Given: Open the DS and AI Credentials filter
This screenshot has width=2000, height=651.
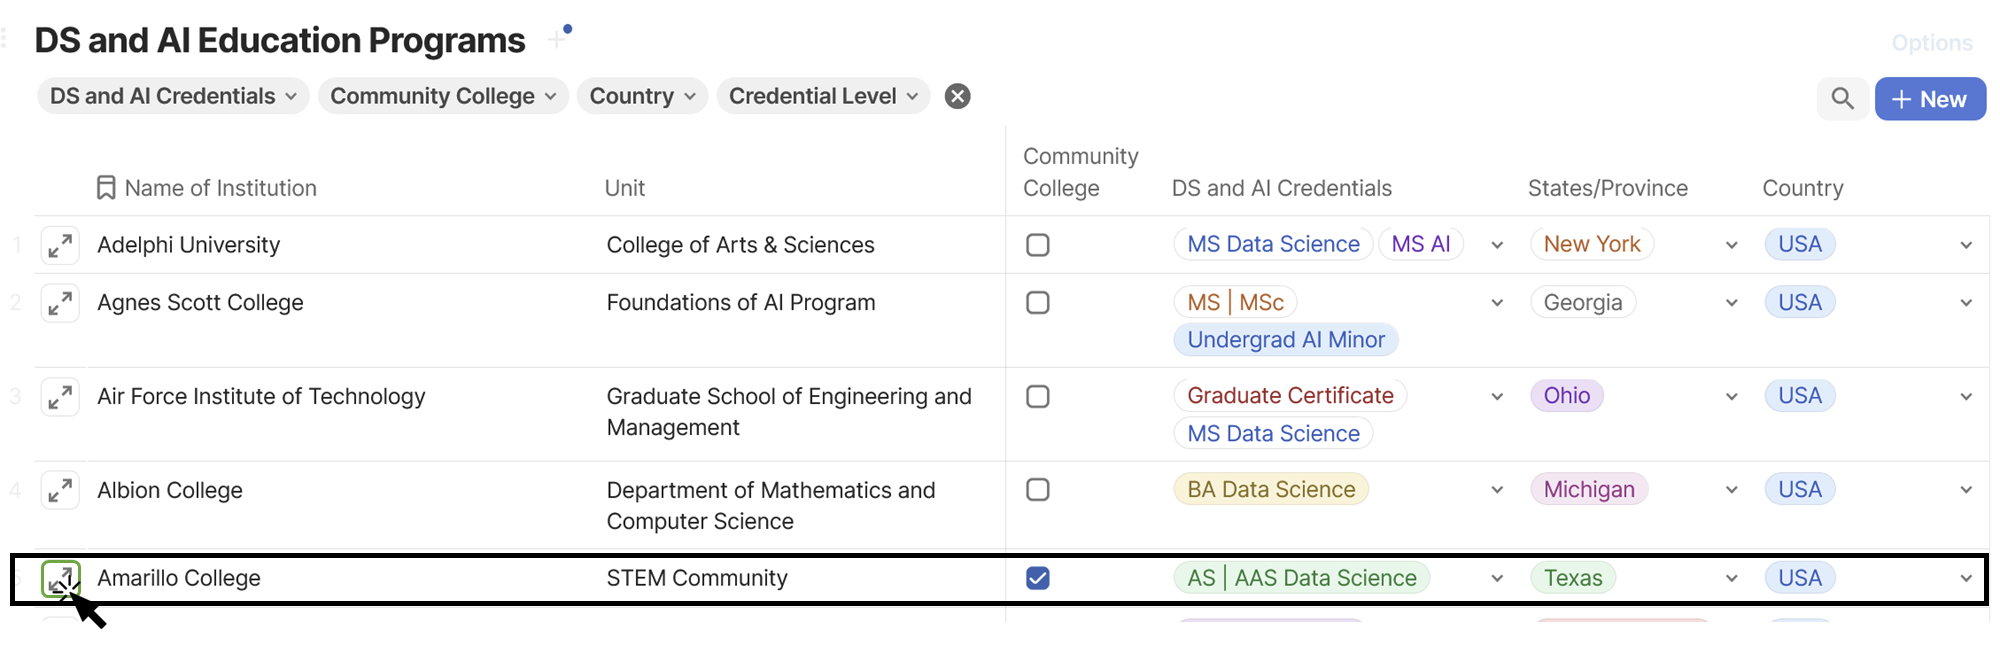Looking at the screenshot, I should (173, 96).
